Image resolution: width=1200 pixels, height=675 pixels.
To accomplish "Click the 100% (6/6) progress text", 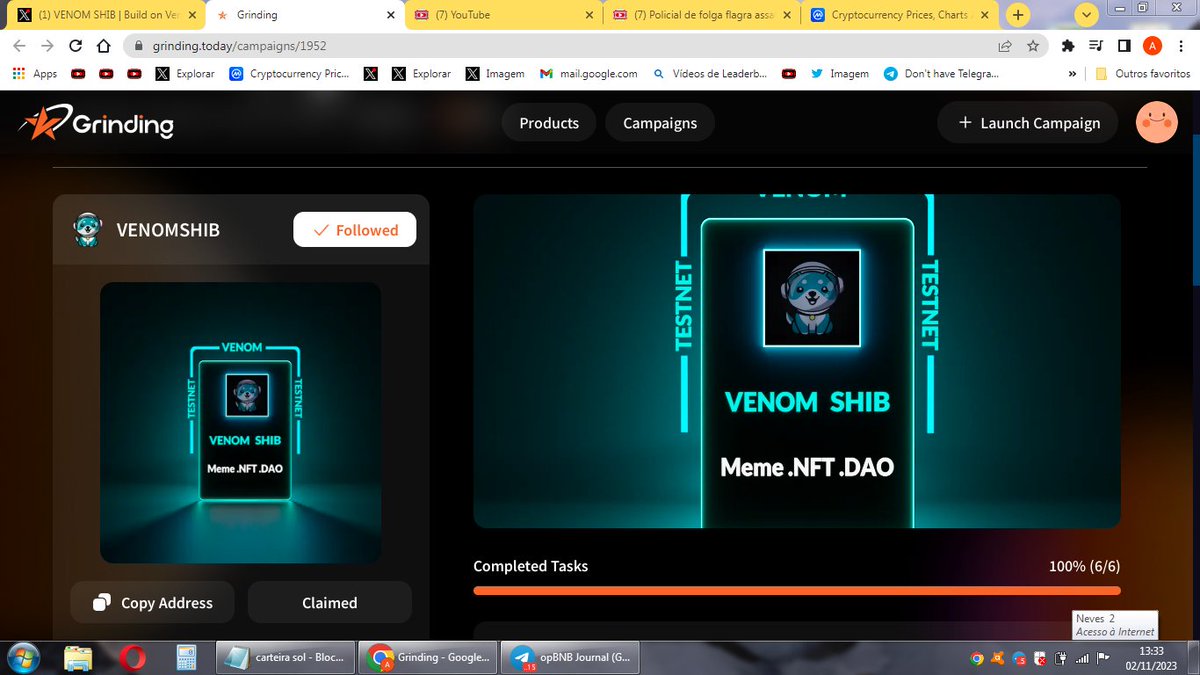I will (1084, 566).
